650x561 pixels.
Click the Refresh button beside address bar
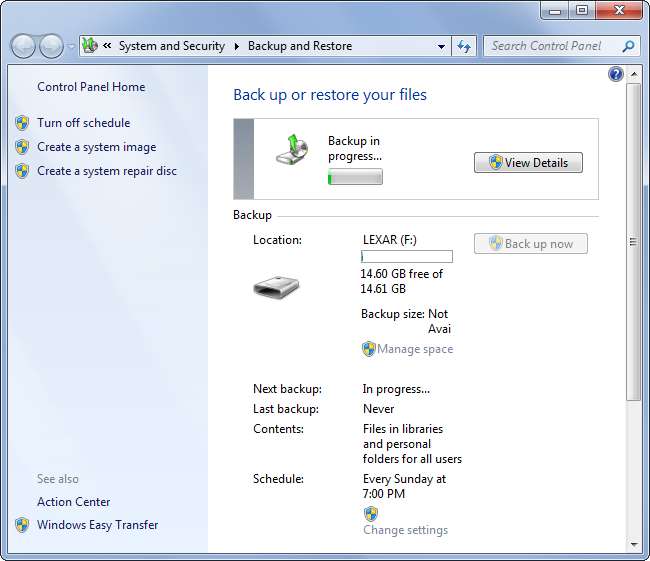(x=464, y=46)
